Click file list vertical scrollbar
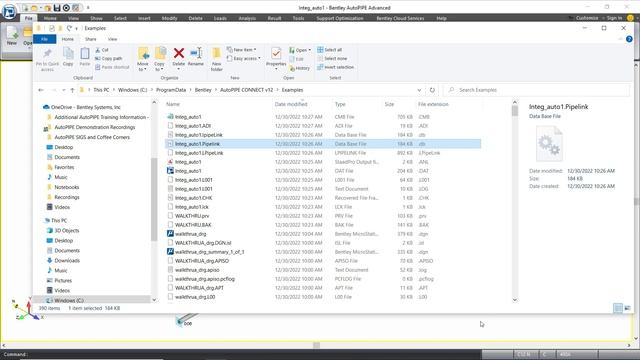 pyautogui.click(x=514, y=200)
